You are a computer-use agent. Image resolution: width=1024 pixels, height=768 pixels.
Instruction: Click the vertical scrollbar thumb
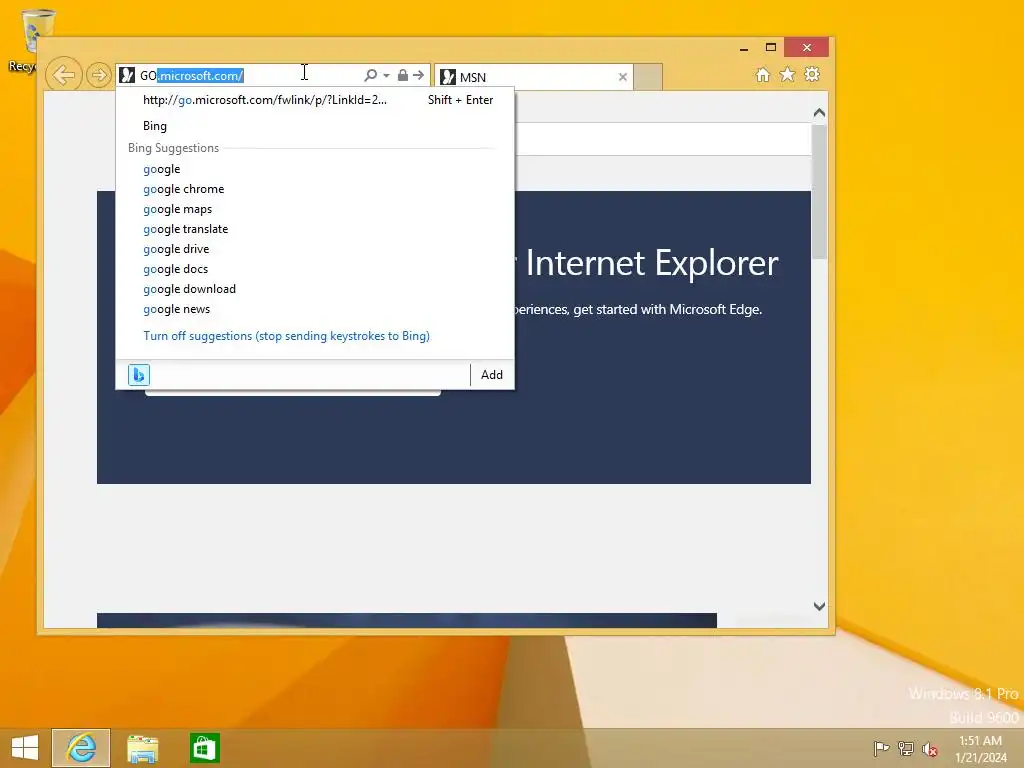[819, 191]
